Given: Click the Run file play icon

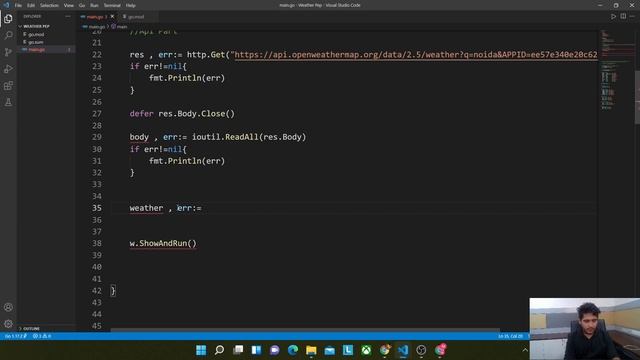Looking at the screenshot, I should pos(613,16).
